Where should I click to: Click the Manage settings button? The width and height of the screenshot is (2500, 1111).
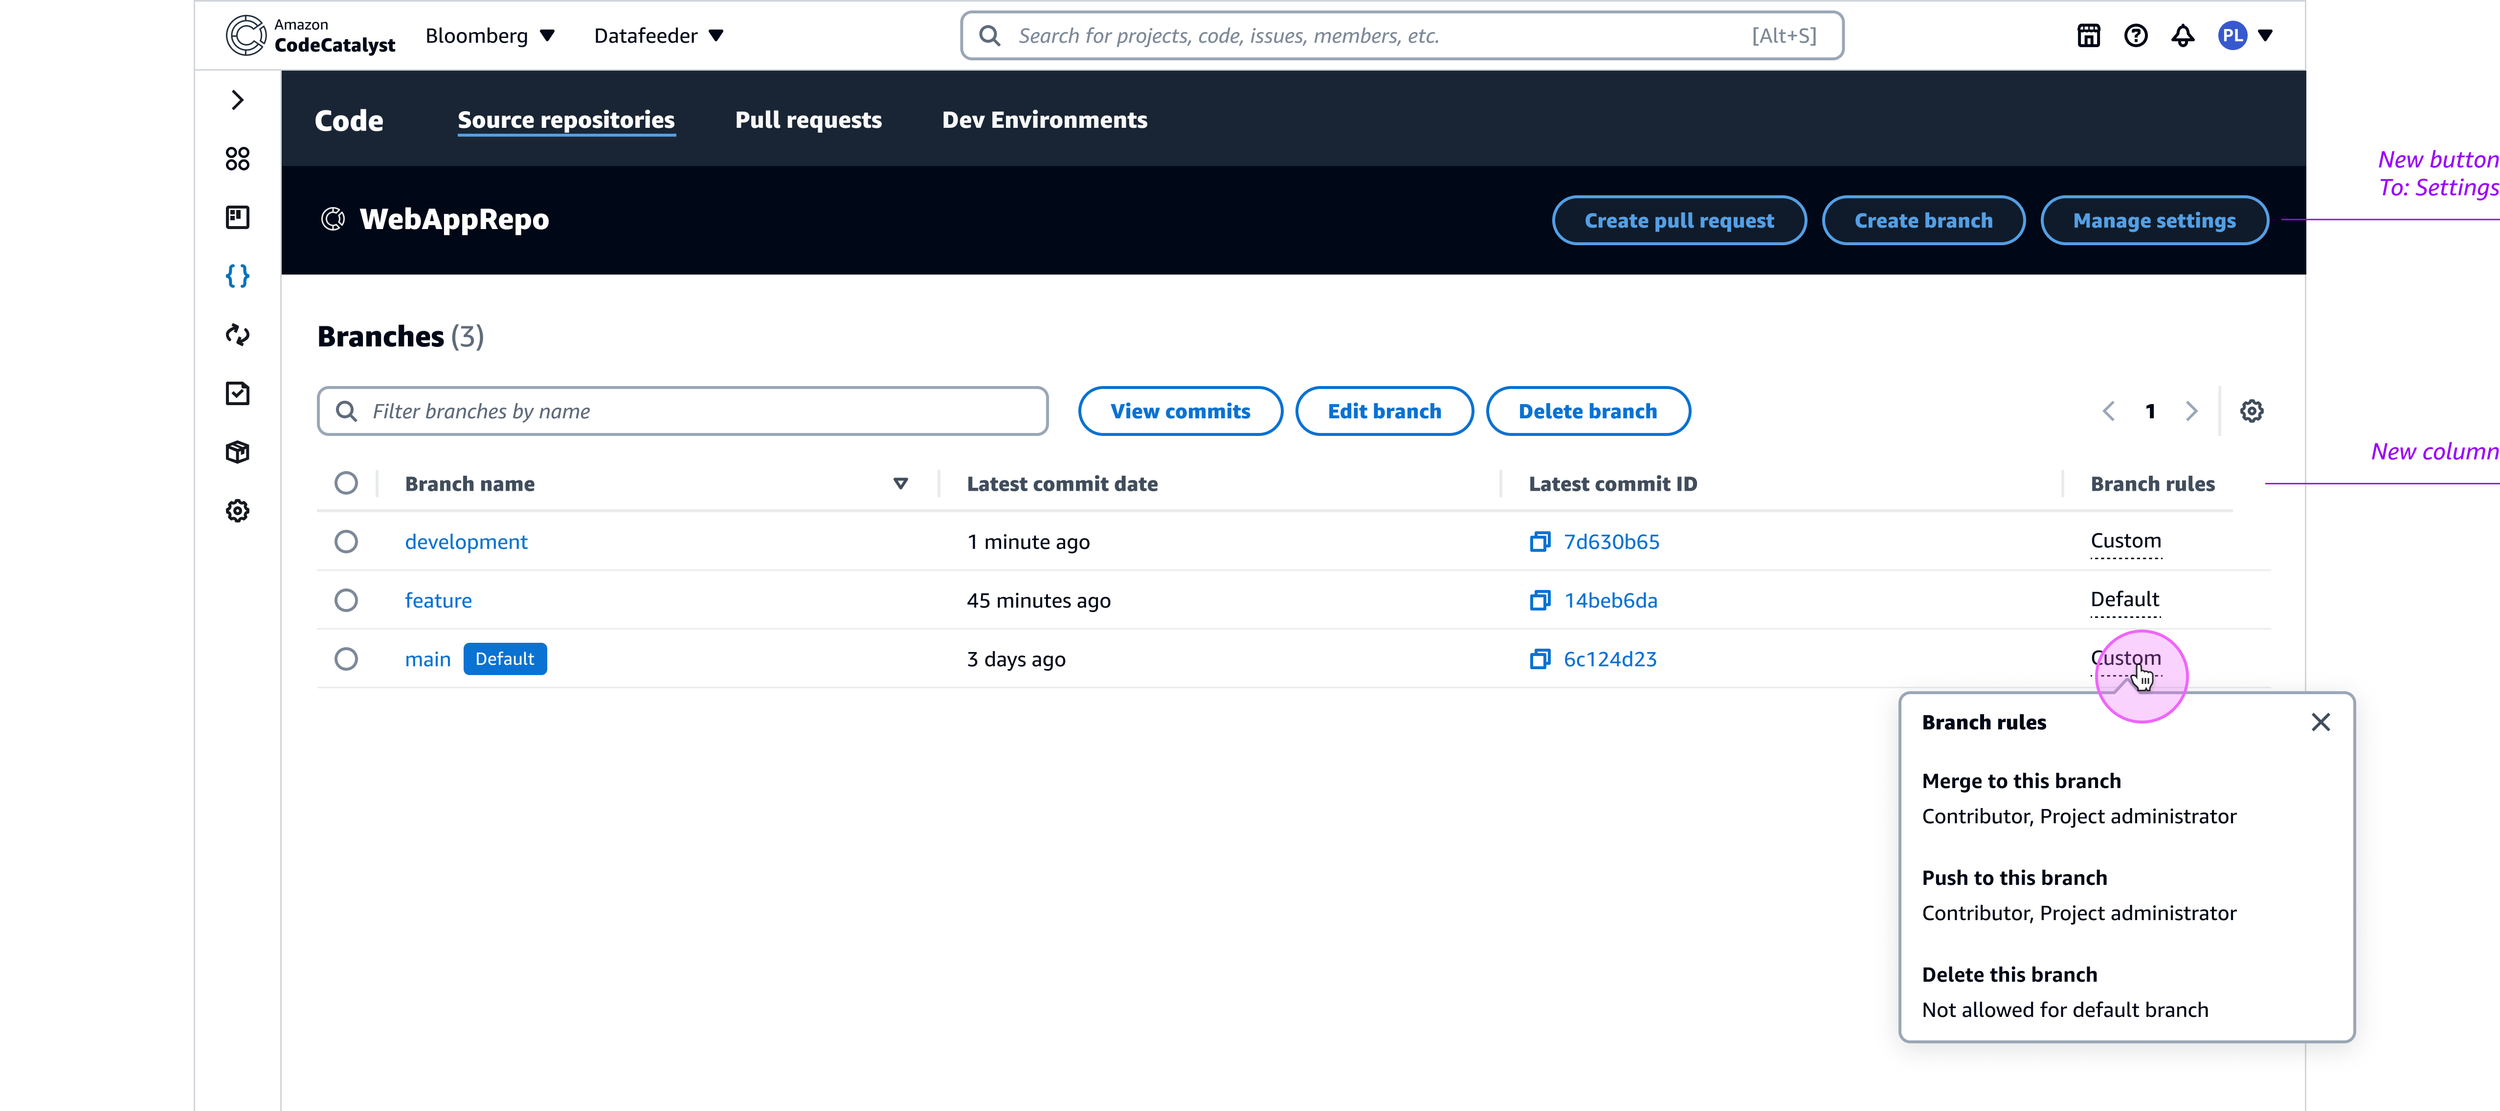pyautogui.click(x=2153, y=221)
